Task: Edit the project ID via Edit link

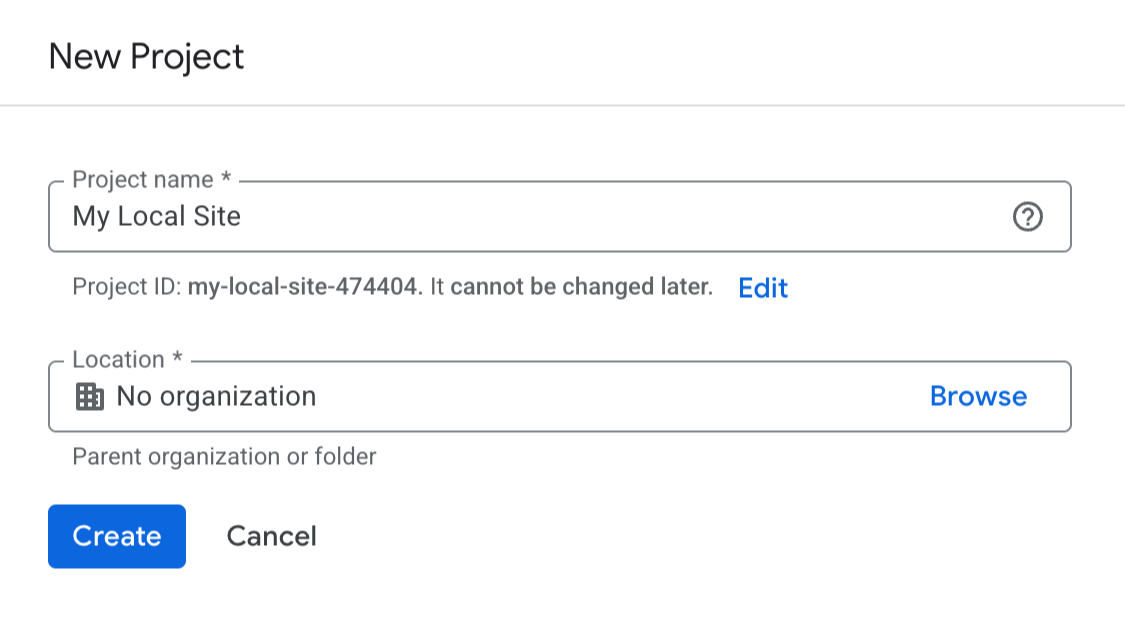Action: coord(763,288)
